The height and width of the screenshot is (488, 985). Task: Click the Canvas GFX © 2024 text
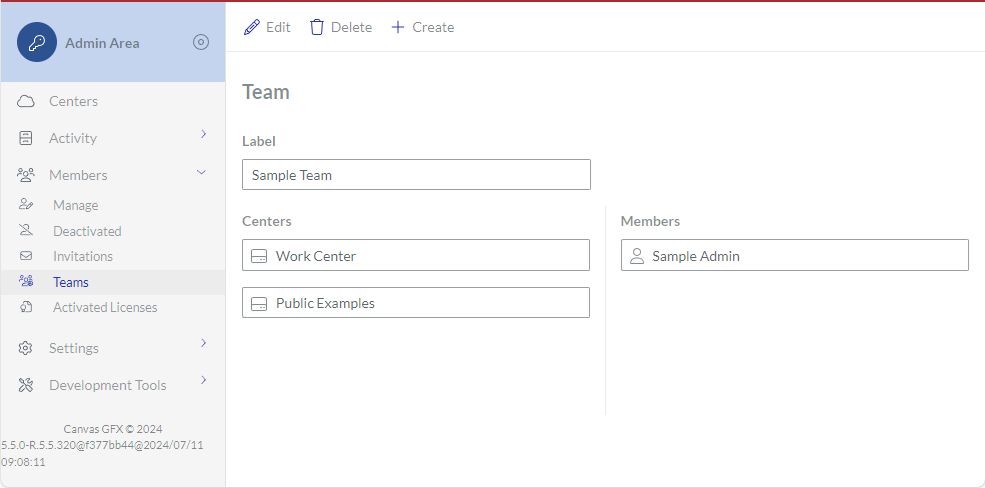coord(113,429)
